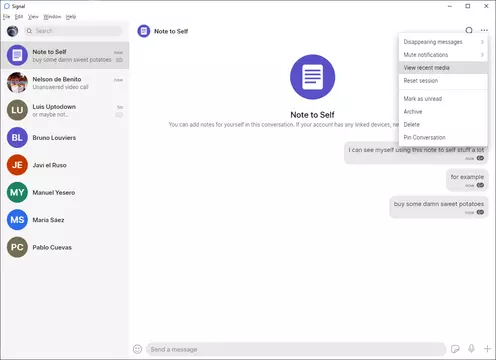Click the MY avatar circle

[x=17, y=192]
